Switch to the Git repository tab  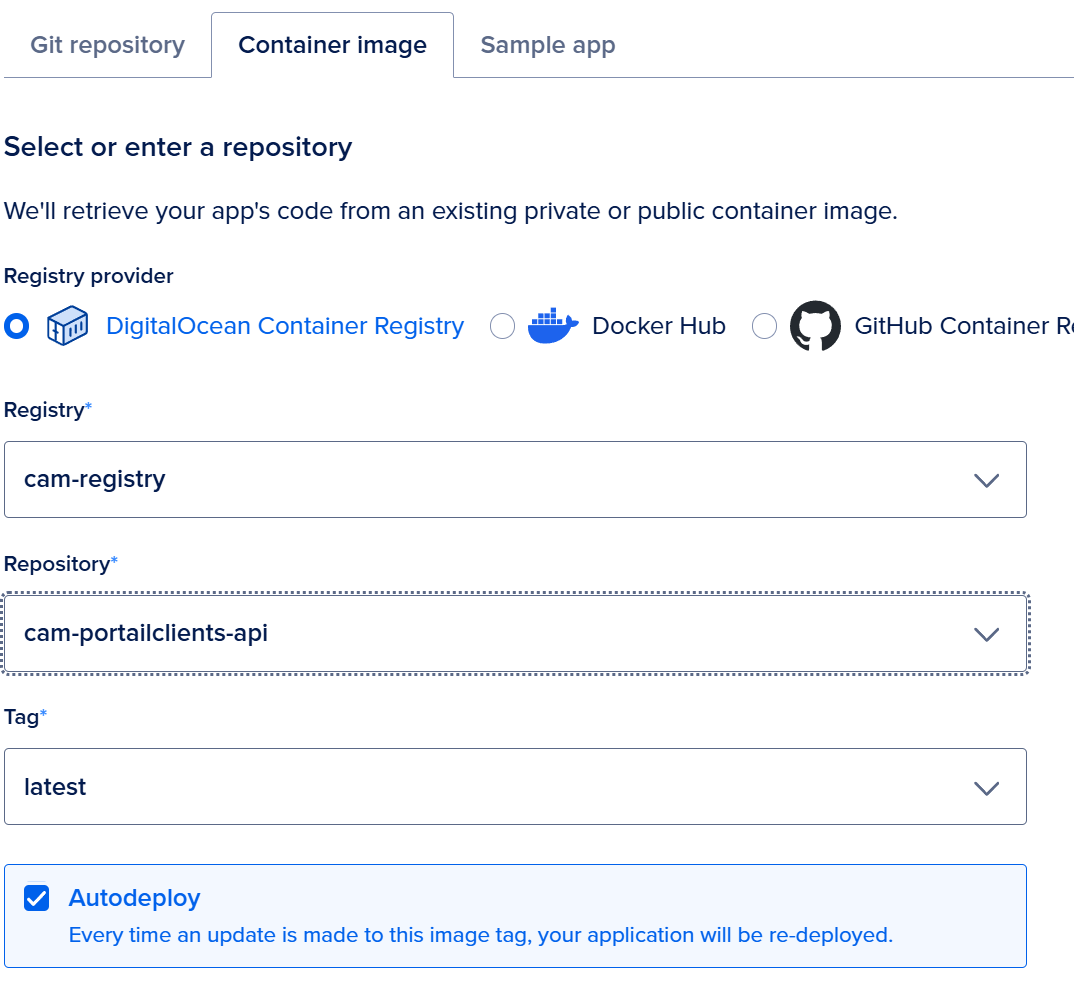(x=107, y=45)
